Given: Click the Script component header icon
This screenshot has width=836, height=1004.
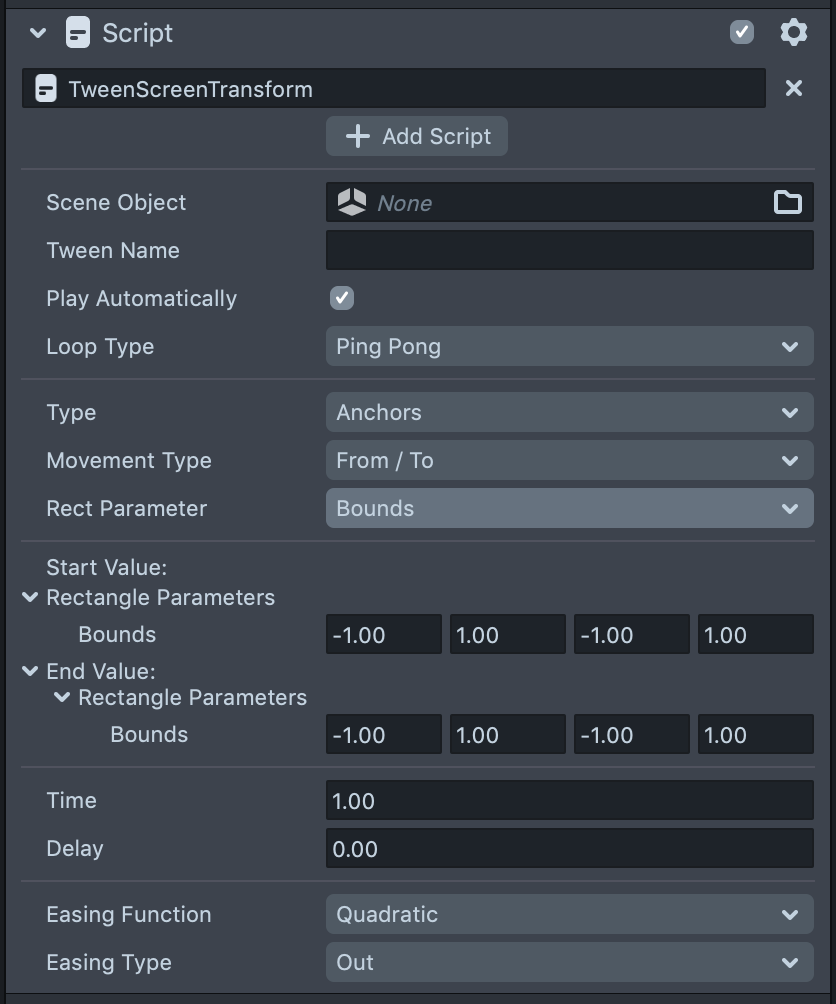Looking at the screenshot, I should tap(78, 33).
